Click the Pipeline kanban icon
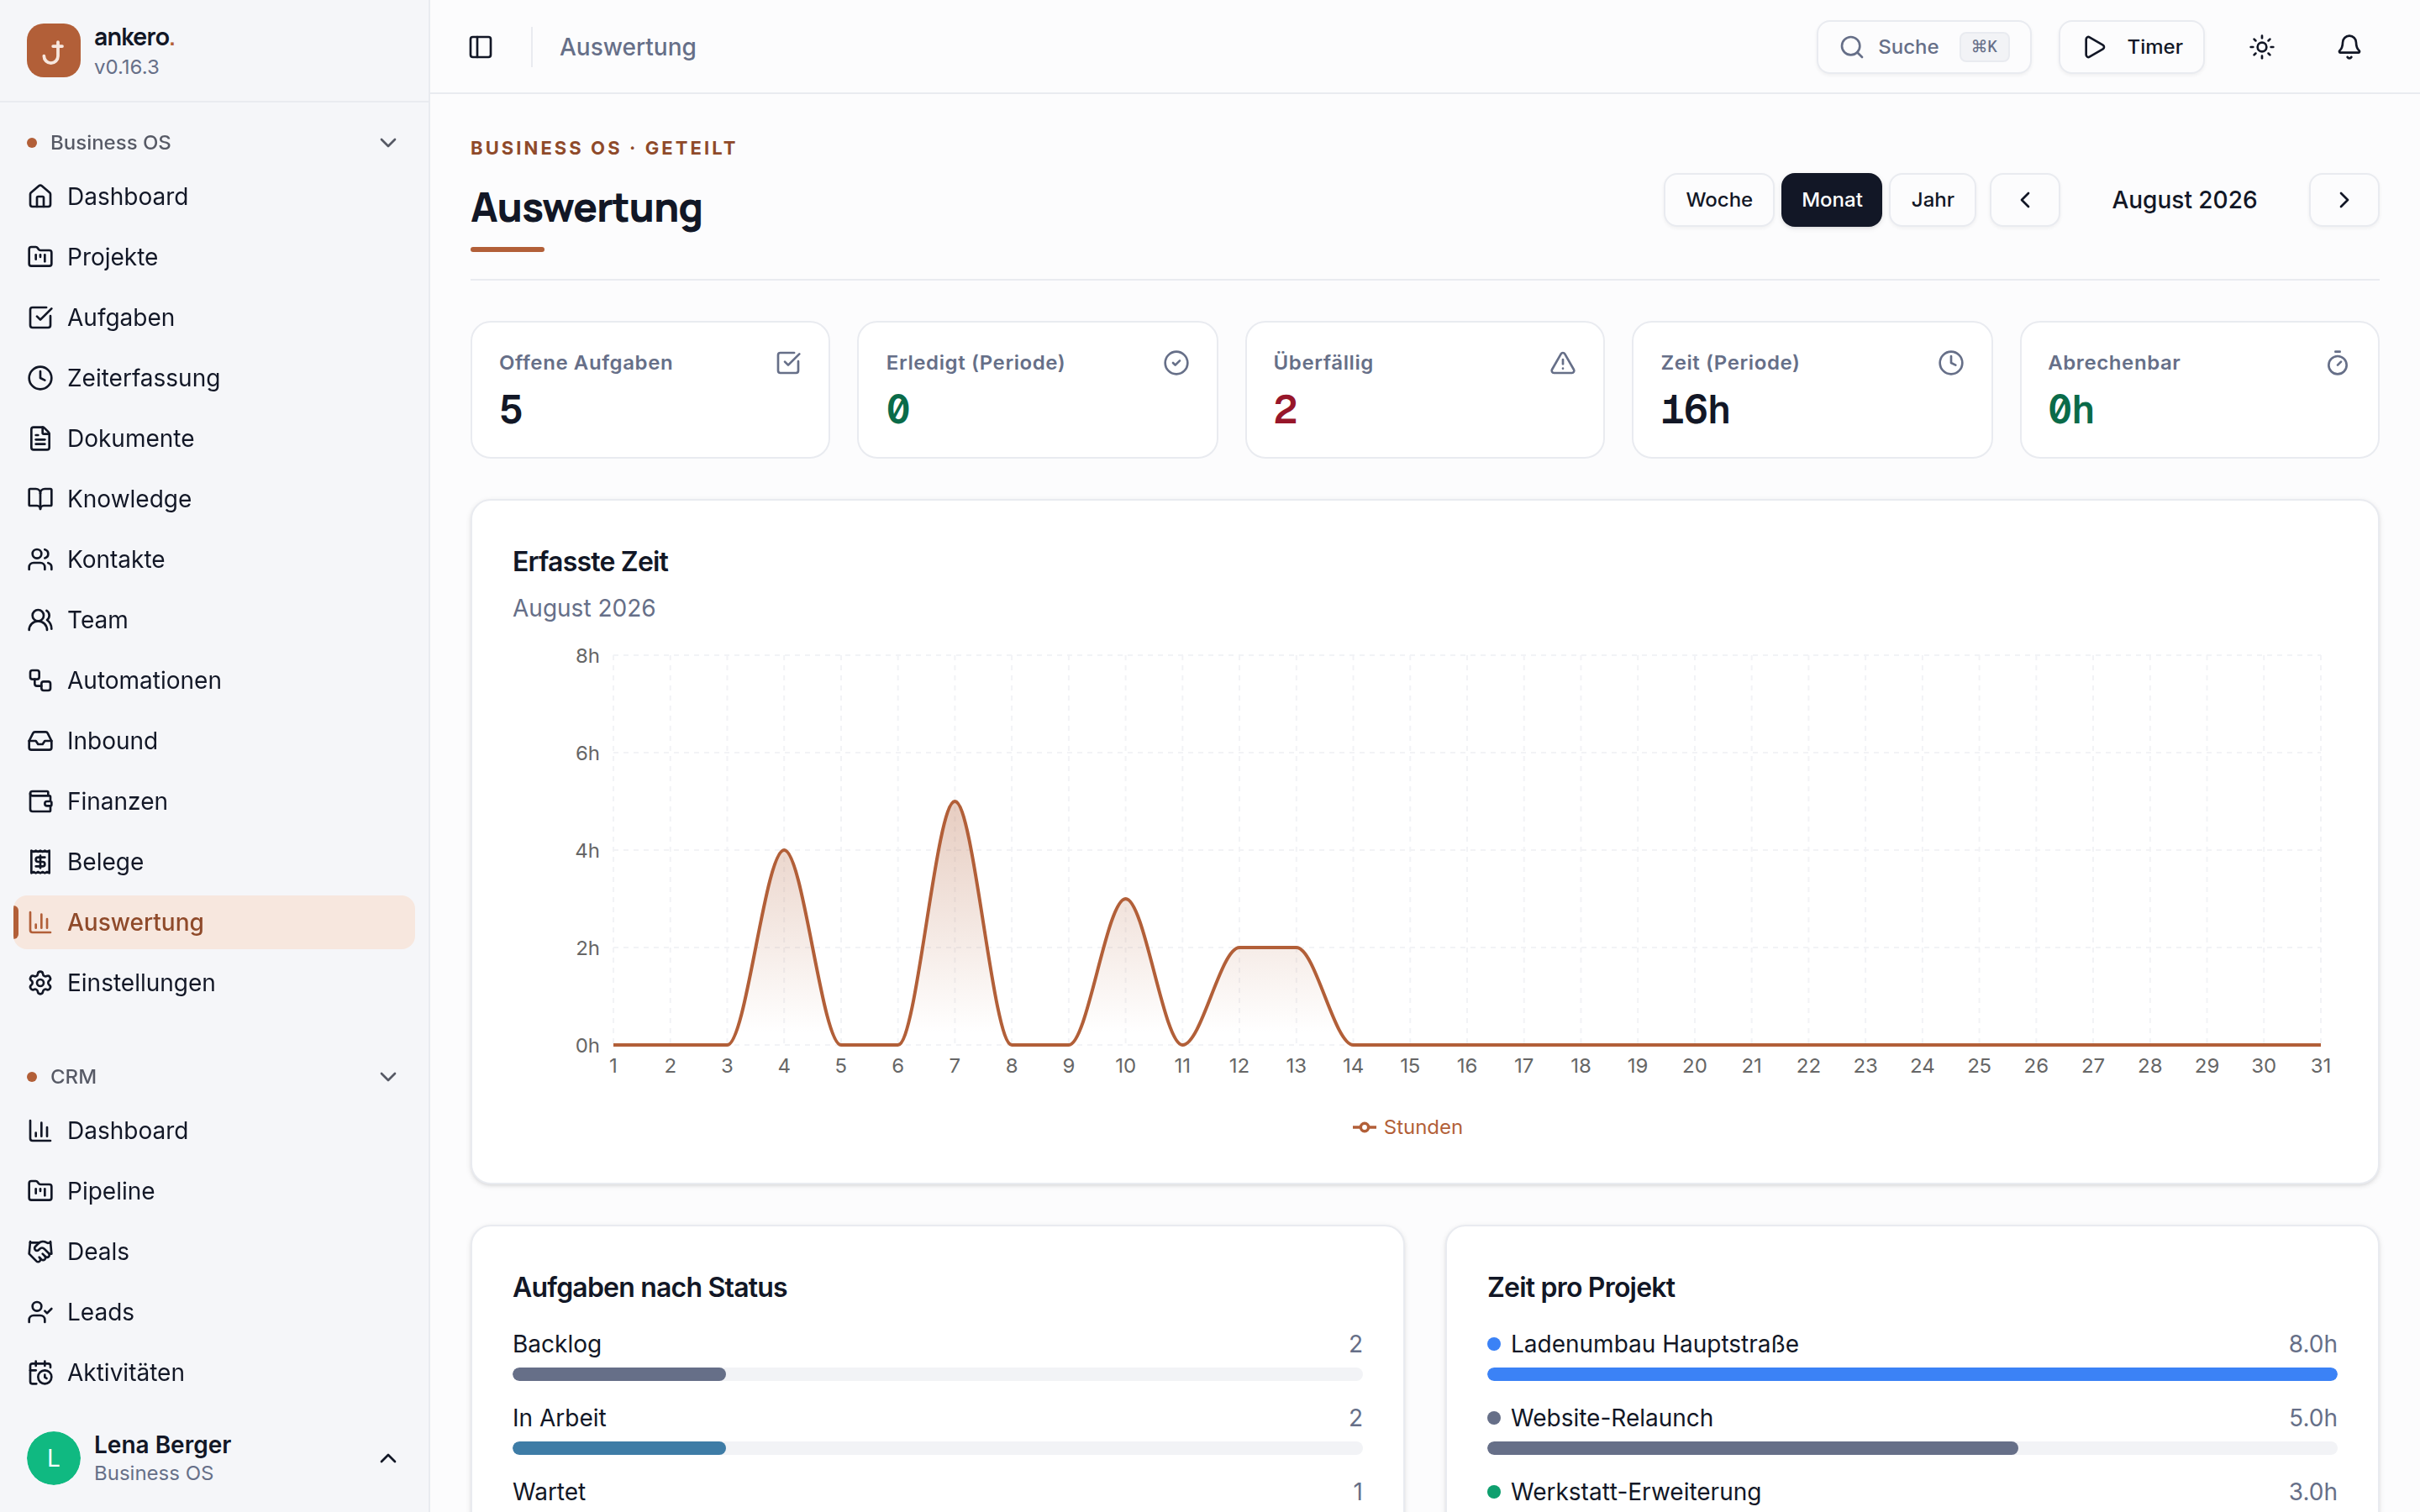The width and height of the screenshot is (2420, 1512). click(x=40, y=1191)
